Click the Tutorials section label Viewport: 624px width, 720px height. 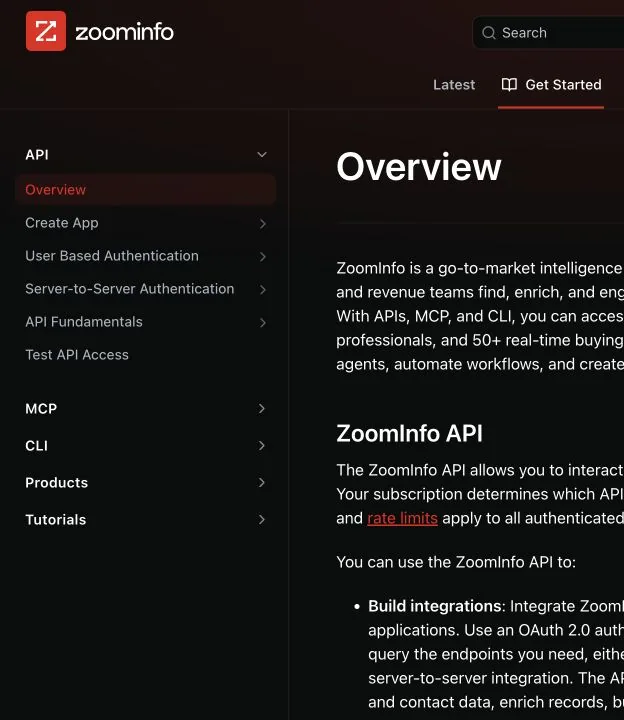[56, 520]
